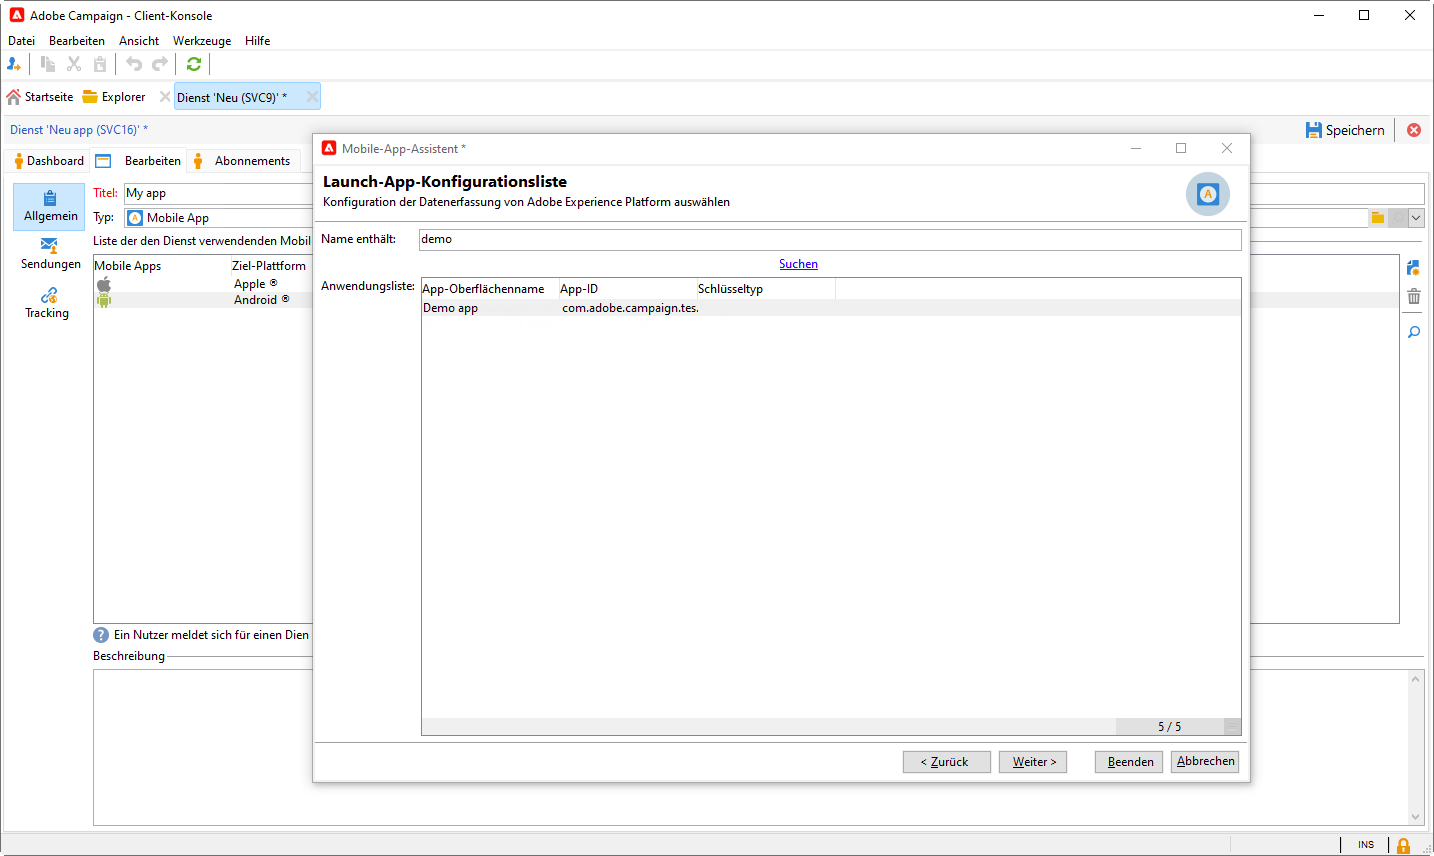Click the '5 / 5' record counter
Image resolution: width=1434 pixels, height=856 pixels.
coord(1169,727)
